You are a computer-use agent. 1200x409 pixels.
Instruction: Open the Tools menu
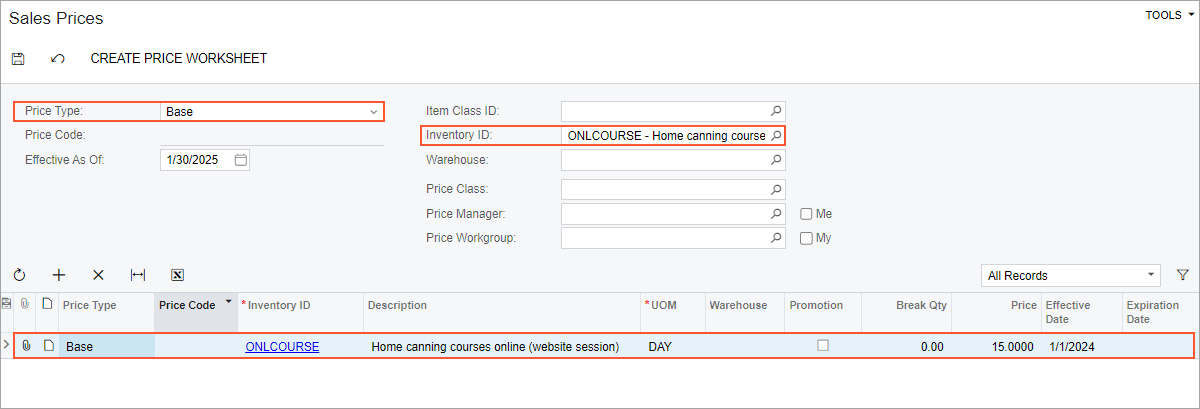click(x=1170, y=15)
